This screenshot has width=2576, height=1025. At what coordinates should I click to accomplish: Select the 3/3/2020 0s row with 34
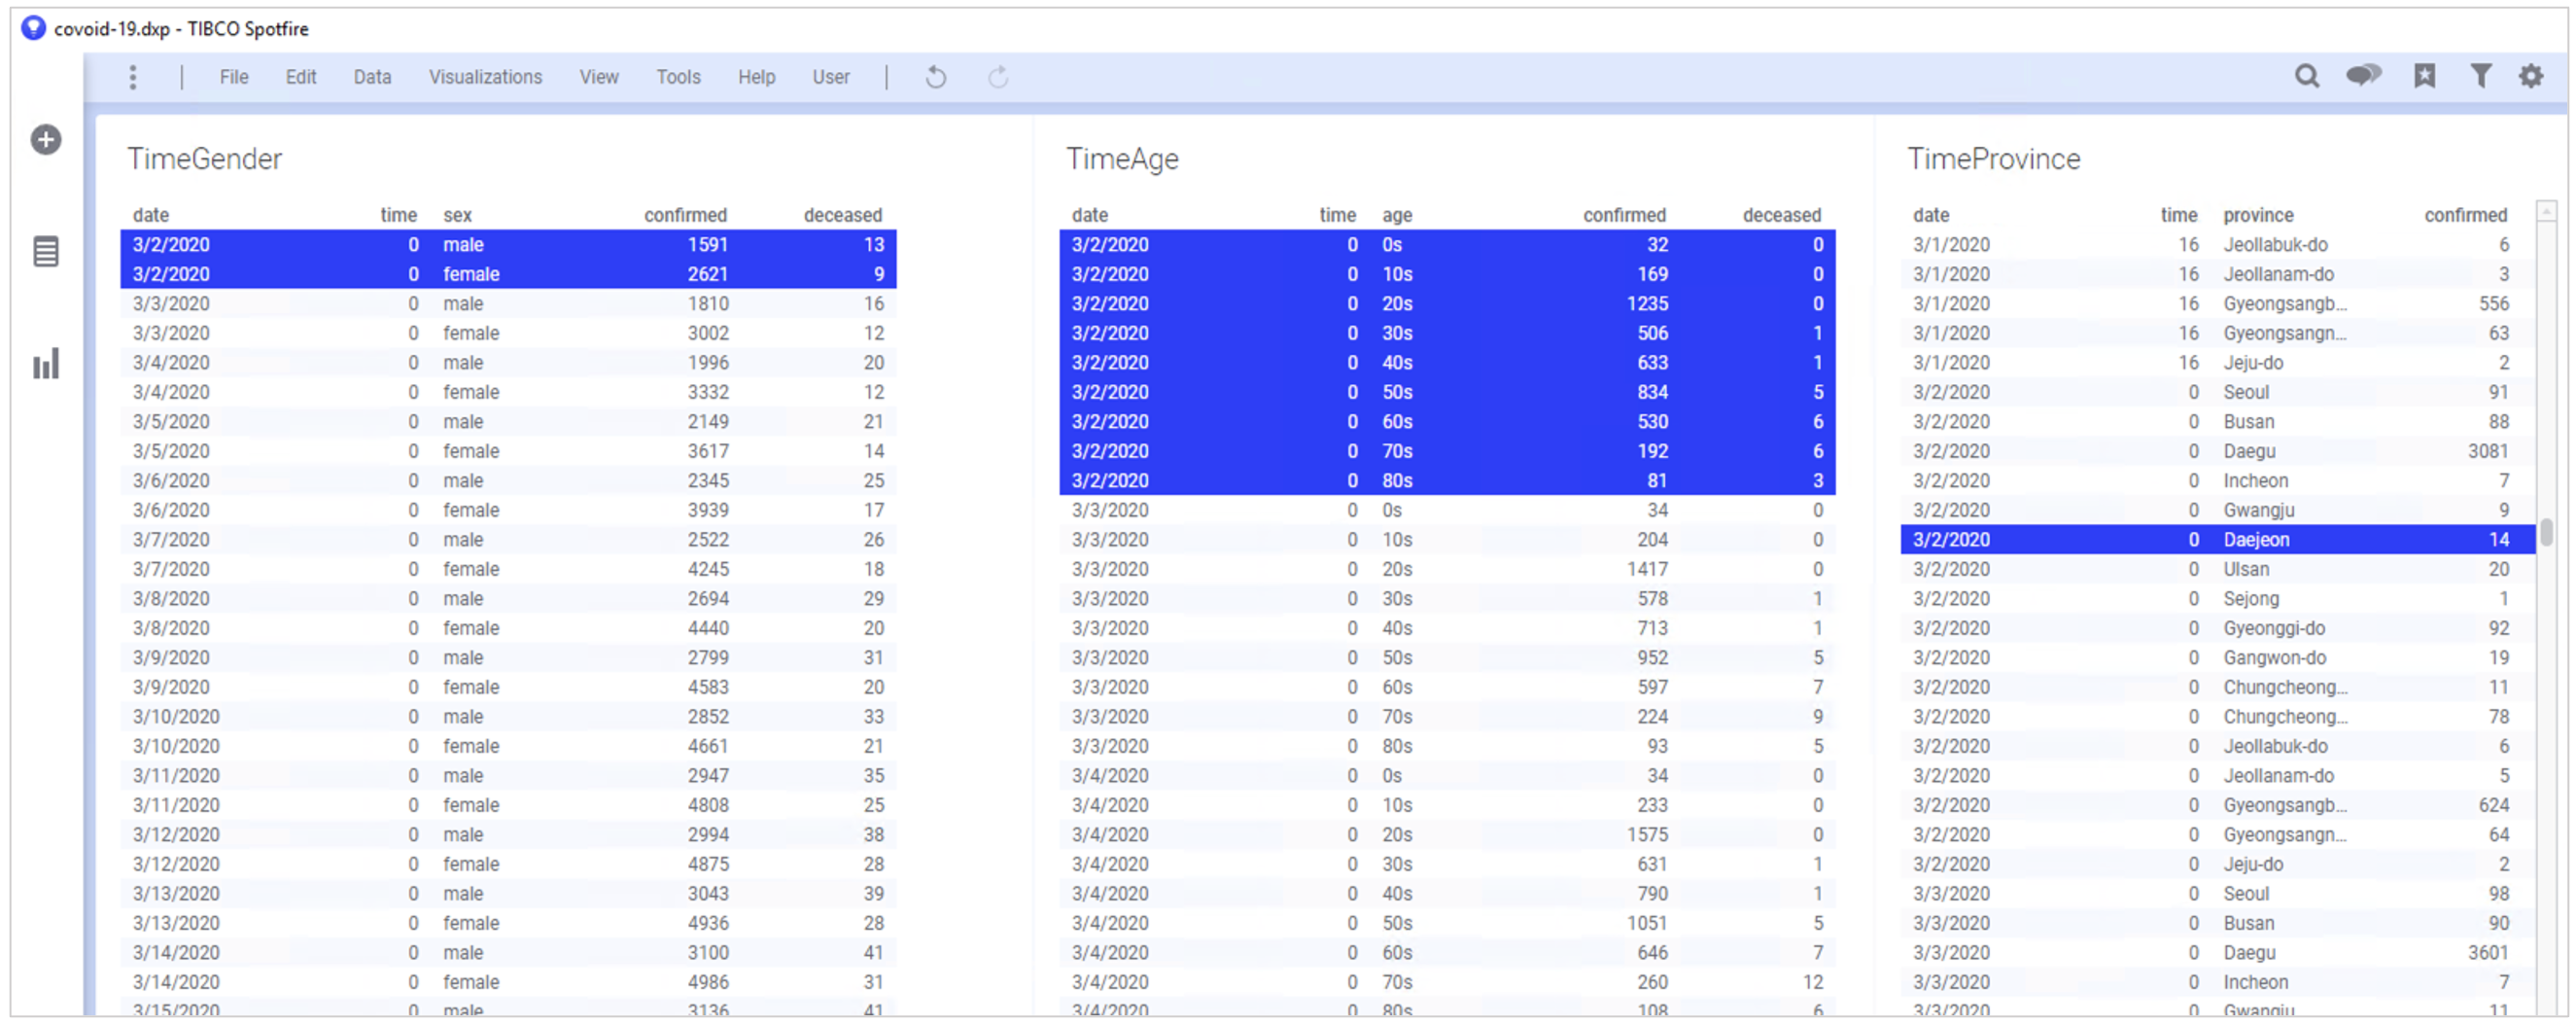(x=1447, y=510)
